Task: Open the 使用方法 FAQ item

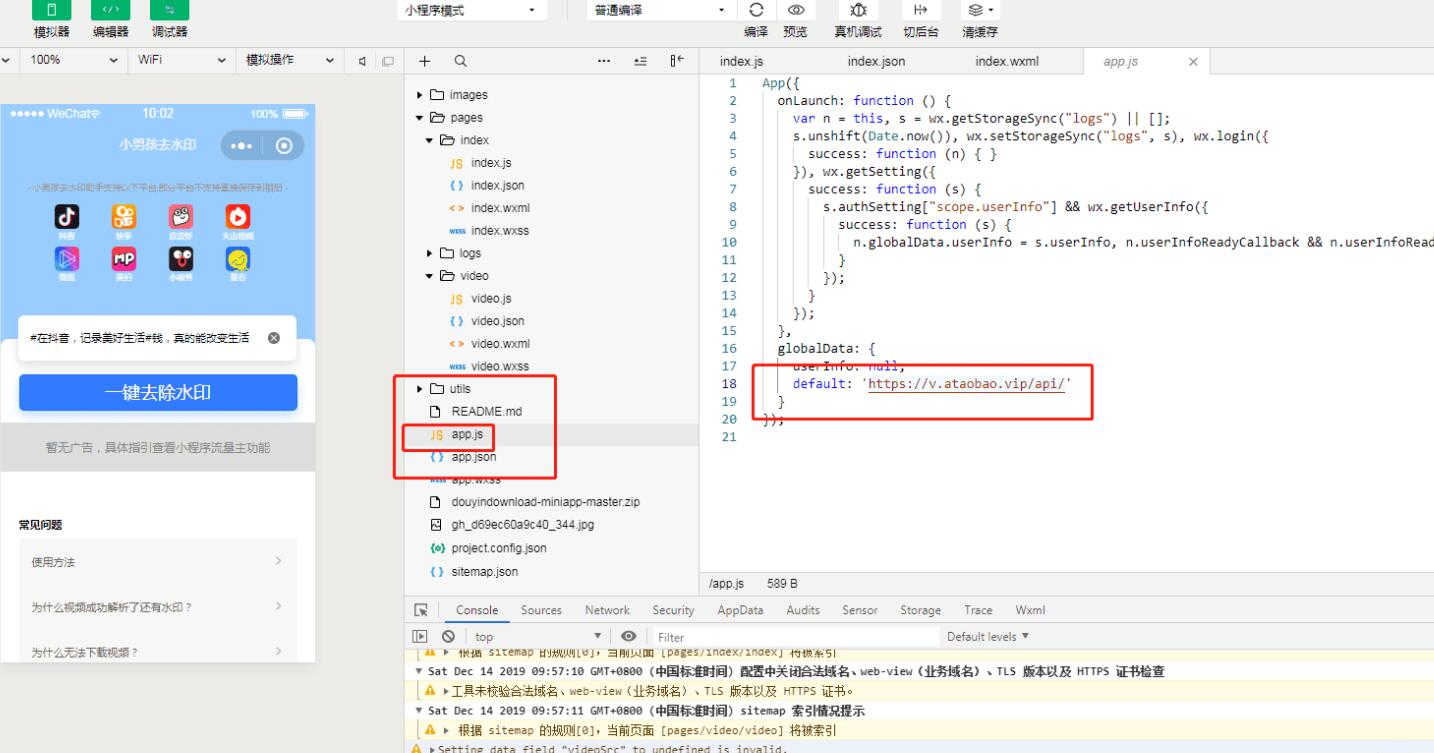Action: [158, 562]
